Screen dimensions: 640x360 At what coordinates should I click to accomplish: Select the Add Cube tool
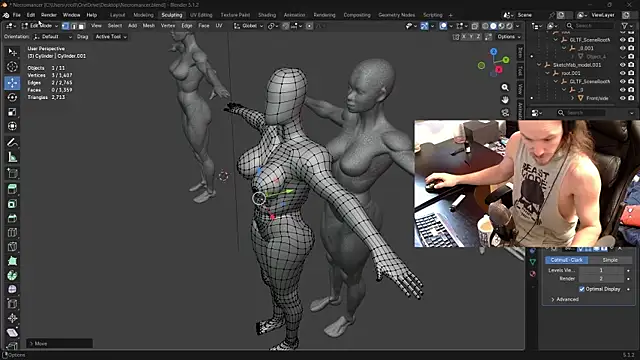click(x=12, y=173)
